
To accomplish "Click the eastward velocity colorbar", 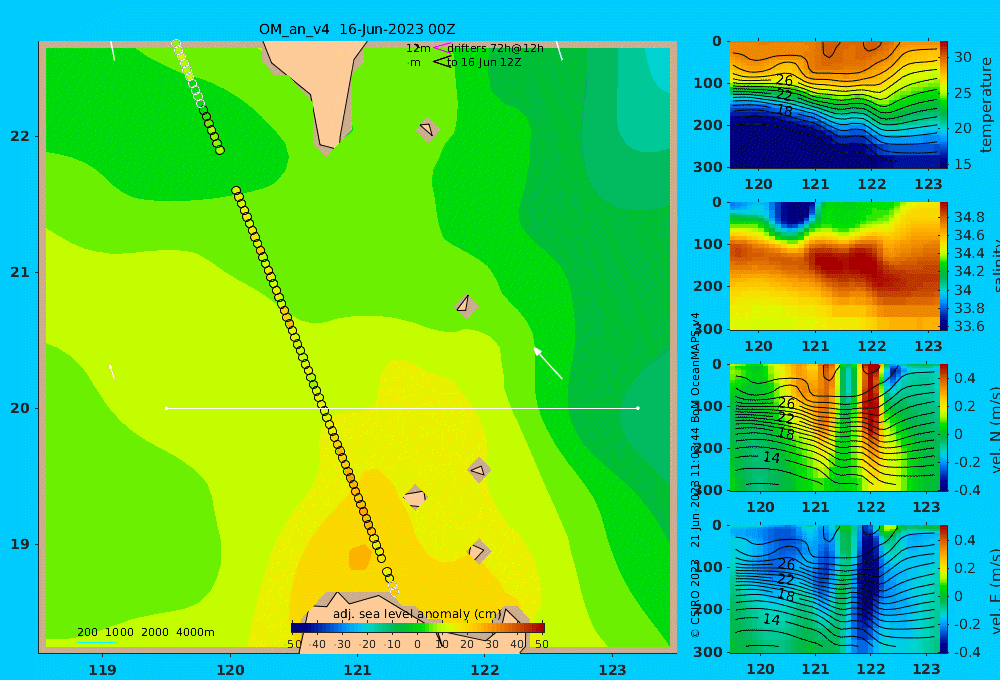I will pos(944,589).
